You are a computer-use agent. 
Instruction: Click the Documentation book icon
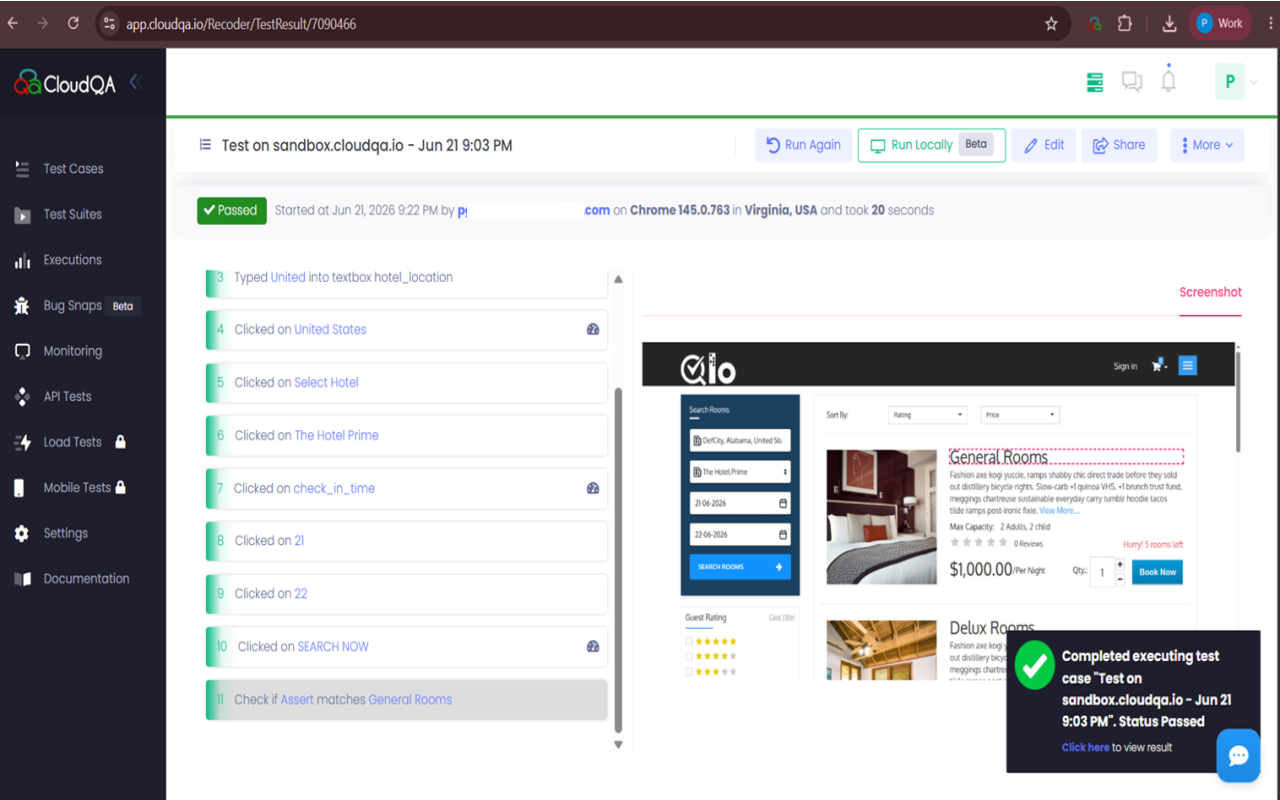22,579
